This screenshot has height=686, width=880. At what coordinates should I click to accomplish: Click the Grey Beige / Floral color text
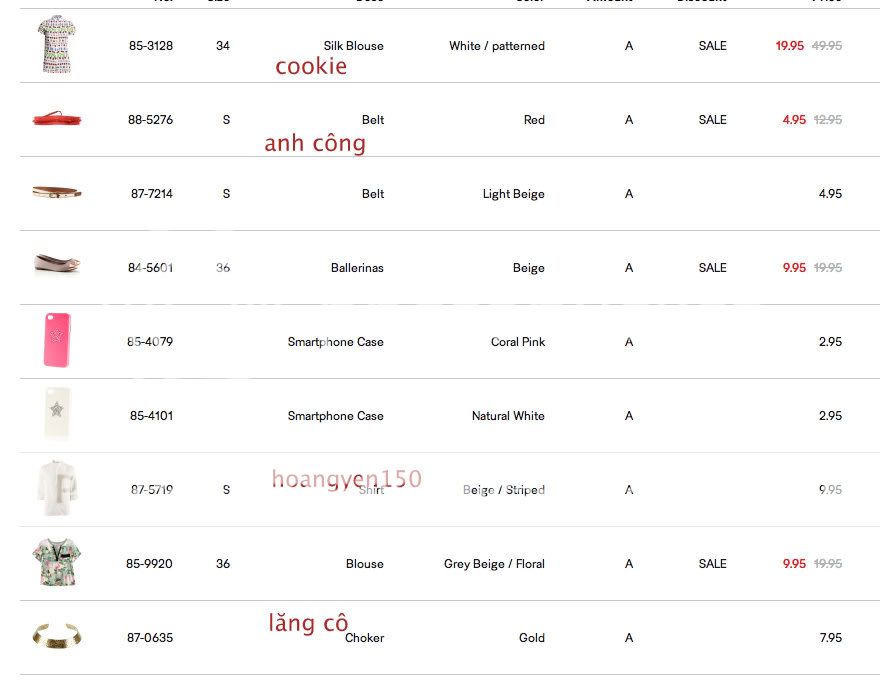(x=494, y=564)
